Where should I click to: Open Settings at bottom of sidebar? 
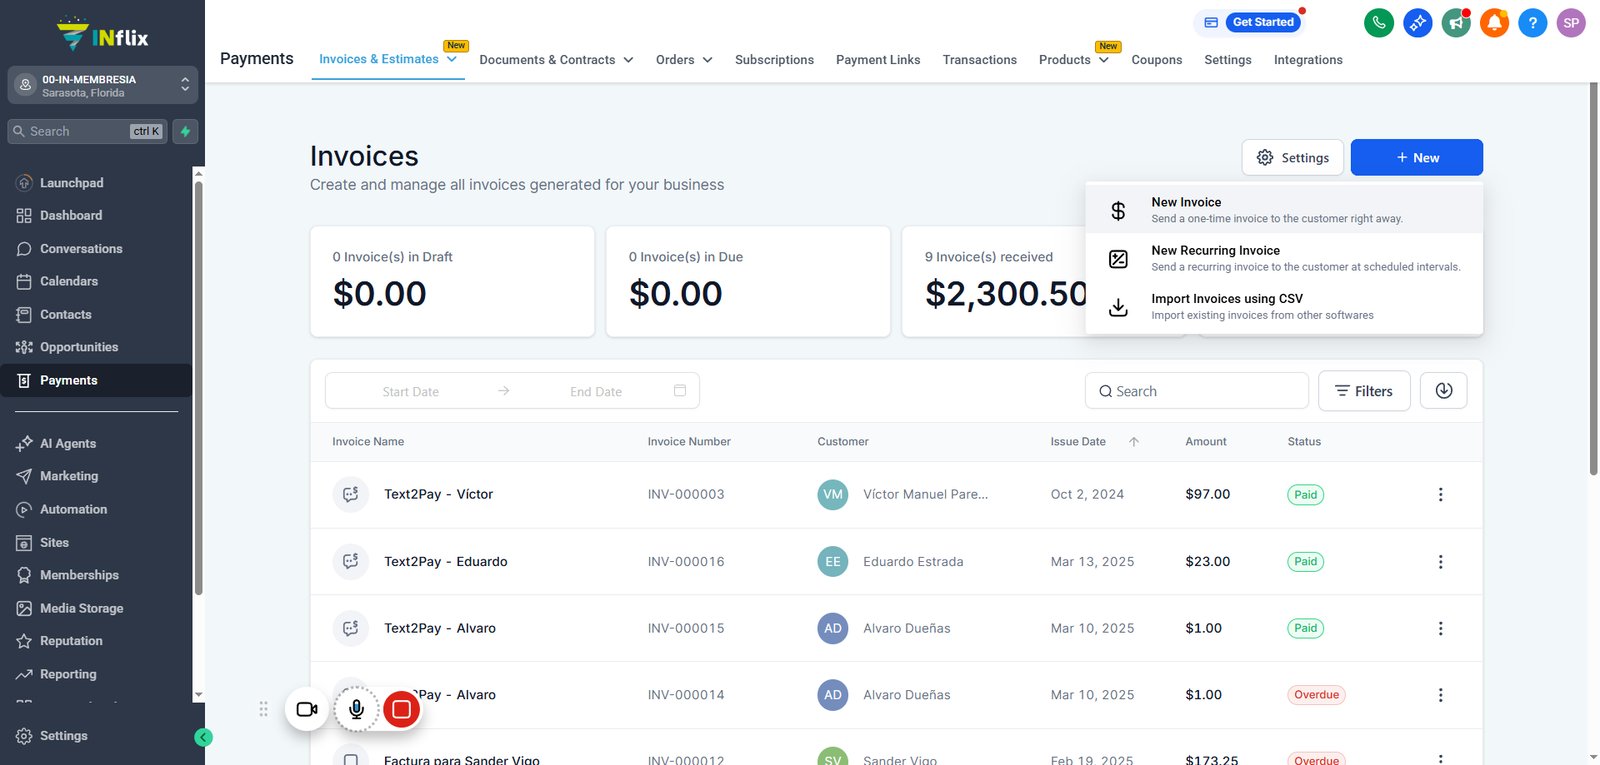63,736
